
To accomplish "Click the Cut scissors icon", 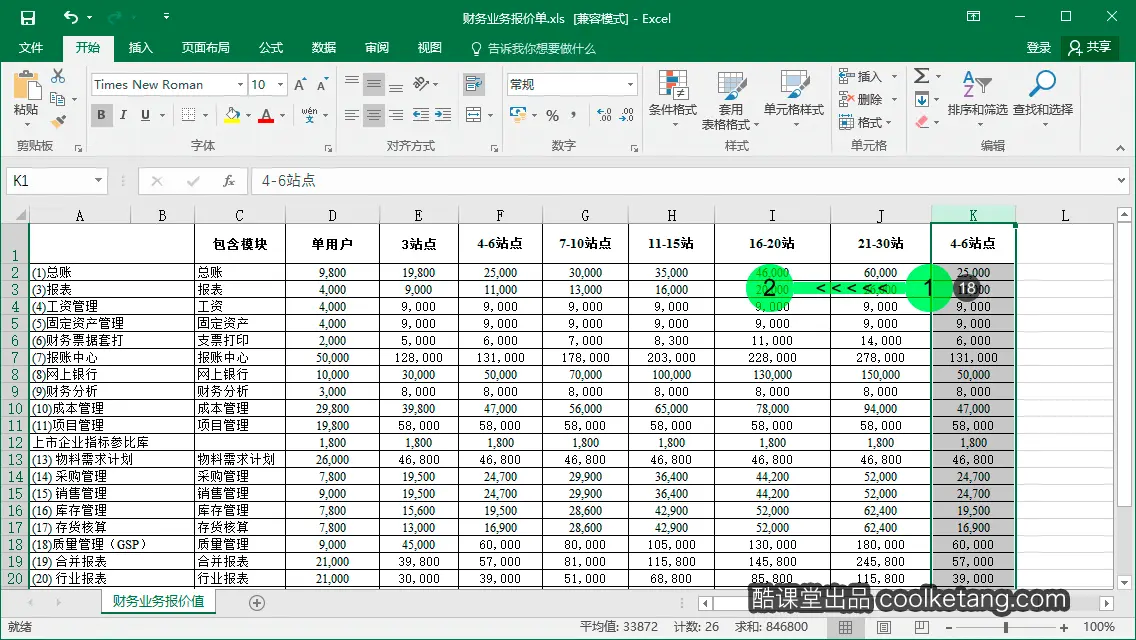I will 58,75.
